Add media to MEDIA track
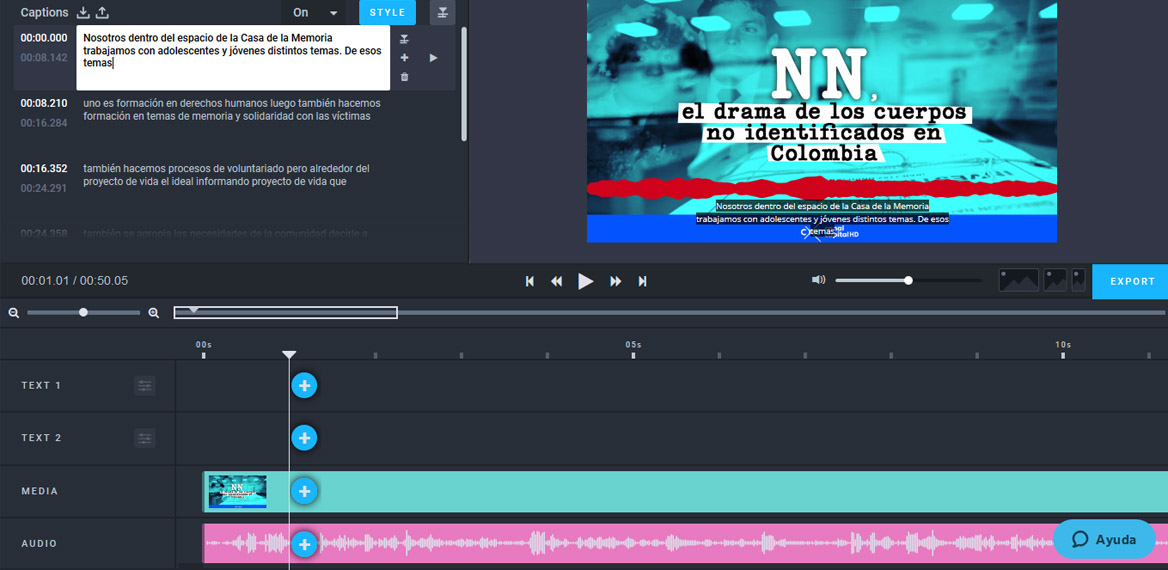 304,491
